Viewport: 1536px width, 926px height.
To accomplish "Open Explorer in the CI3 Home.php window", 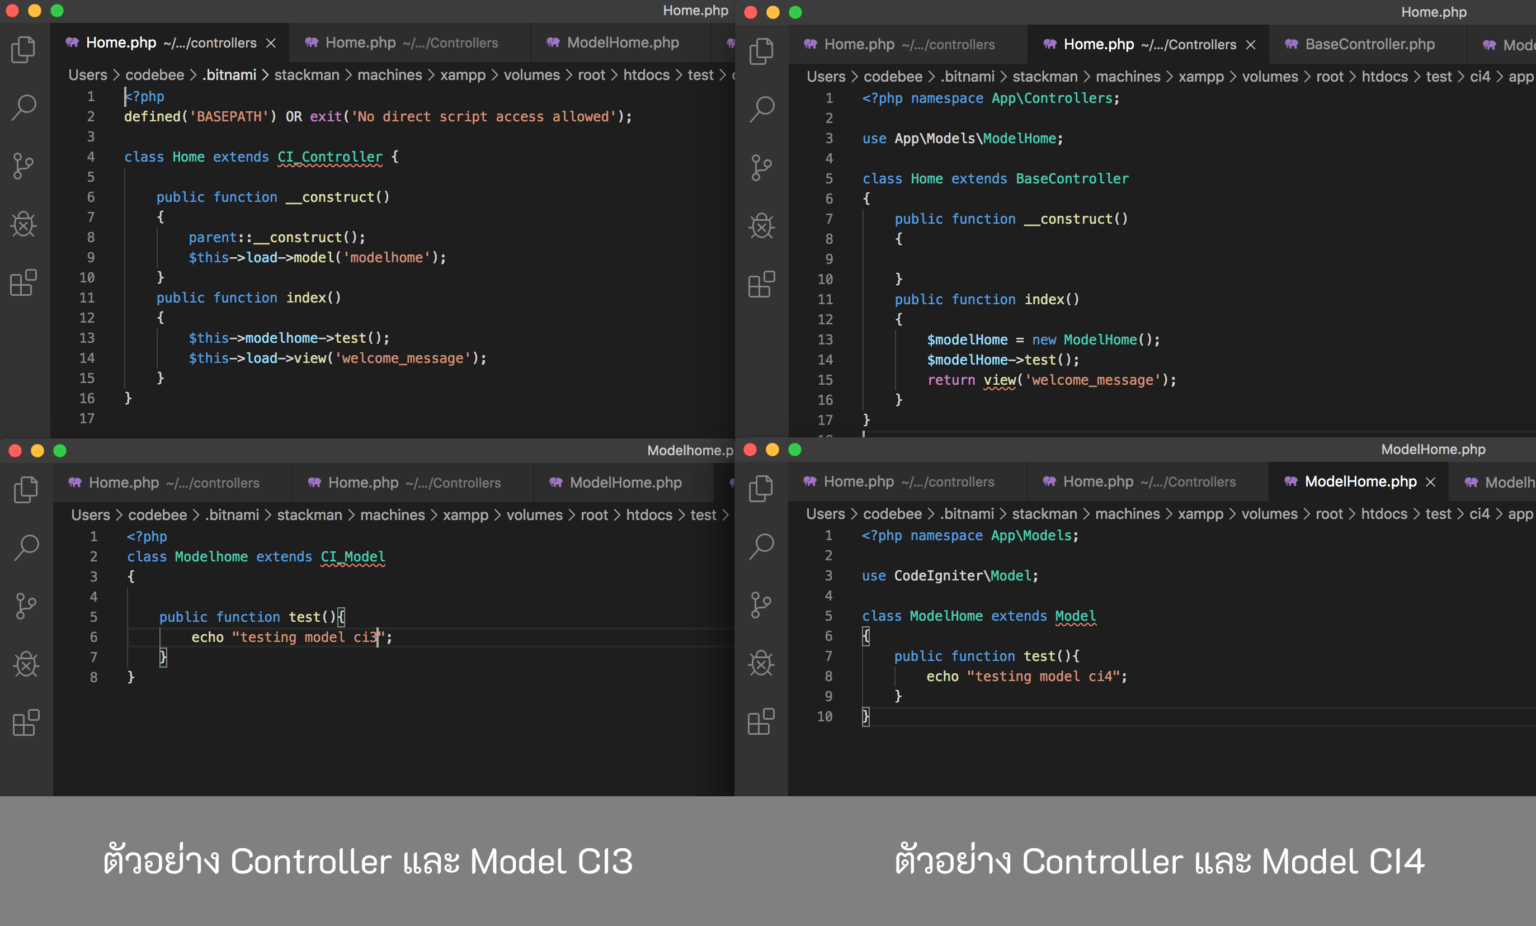I will (23, 49).
